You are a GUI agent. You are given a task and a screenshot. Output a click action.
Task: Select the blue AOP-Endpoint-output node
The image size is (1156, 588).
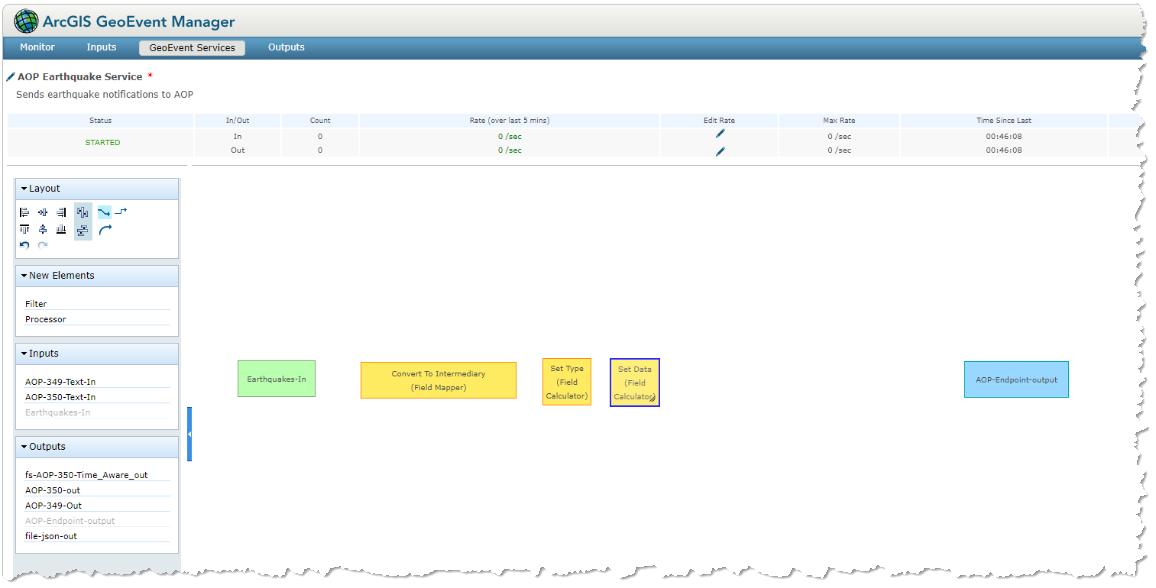click(1016, 379)
